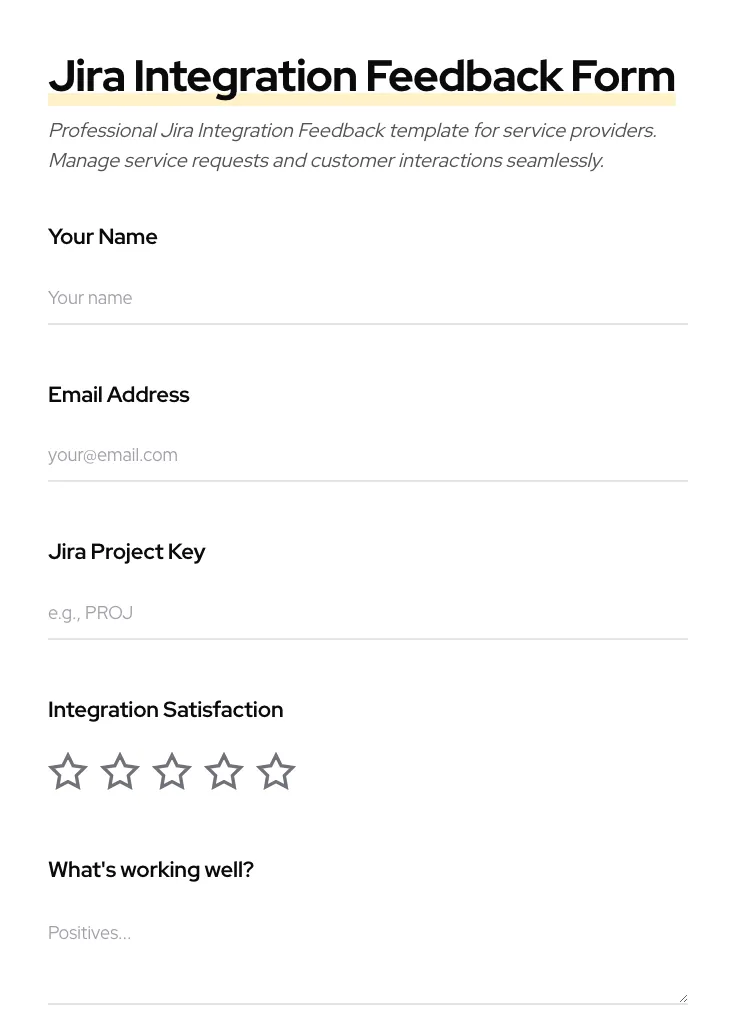Click the form description paragraph
The width and height of the screenshot is (736, 1024).
pyautogui.click(x=352, y=145)
